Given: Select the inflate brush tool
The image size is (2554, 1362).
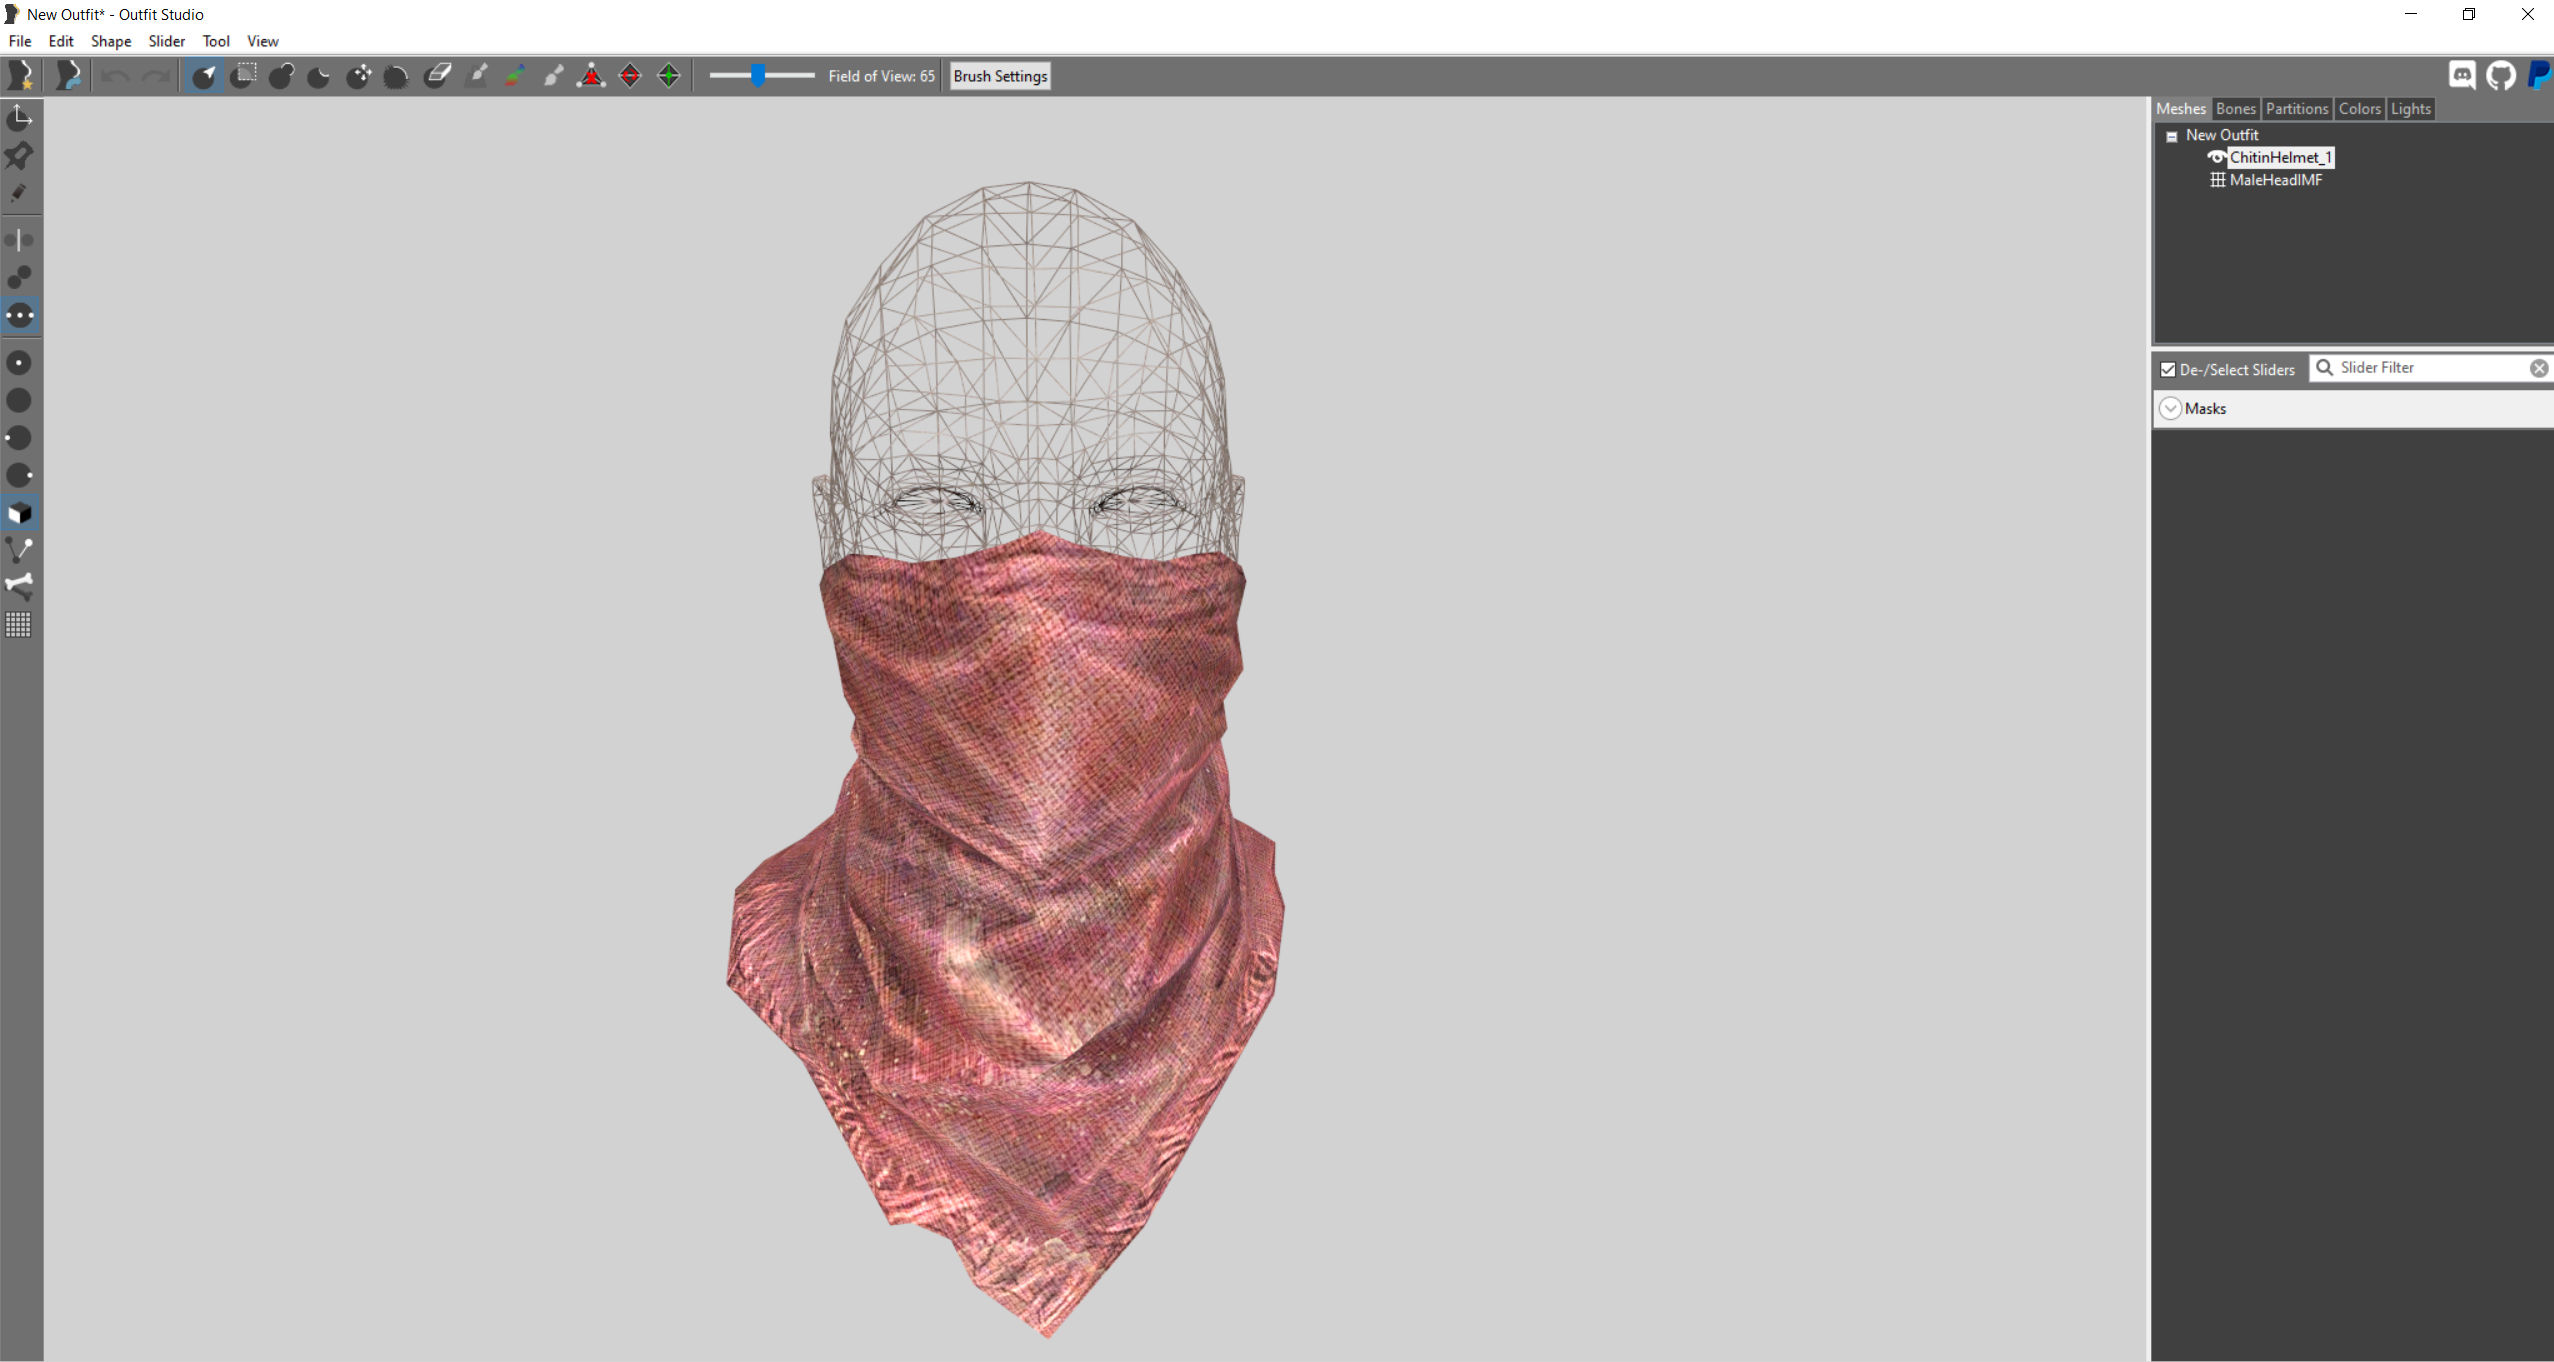Looking at the screenshot, I should [x=281, y=76].
